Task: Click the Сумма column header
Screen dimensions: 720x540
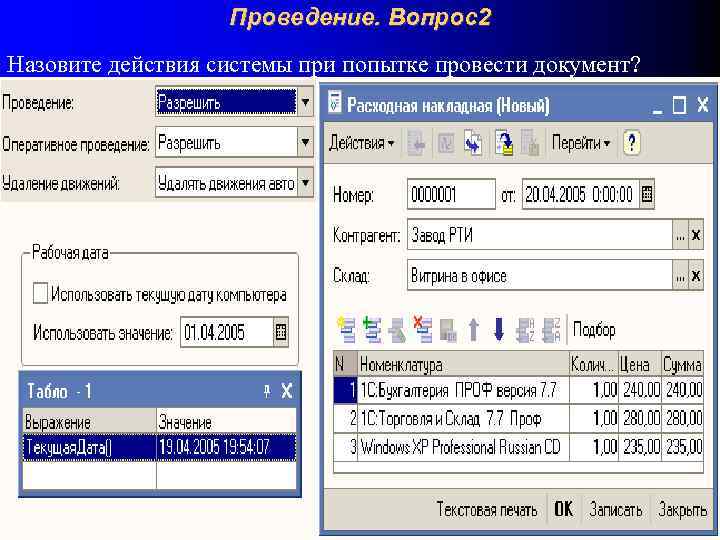Action: [x=682, y=365]
